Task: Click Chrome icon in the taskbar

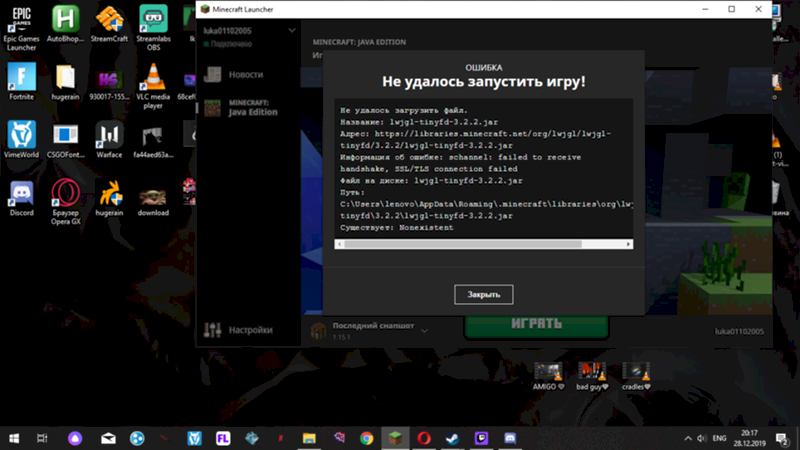Action: (x=367, y=438)
